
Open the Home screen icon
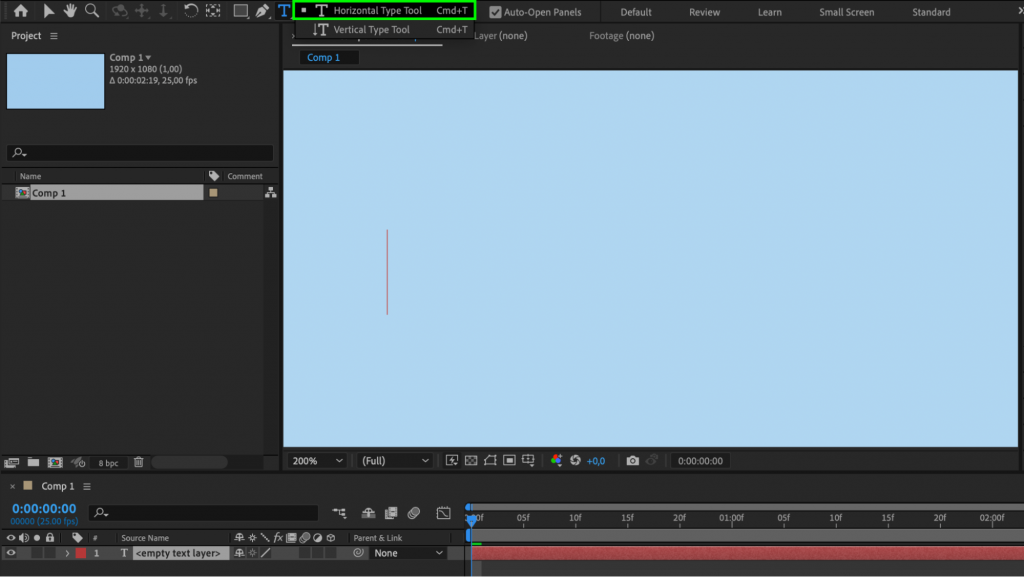click(20, 12)
